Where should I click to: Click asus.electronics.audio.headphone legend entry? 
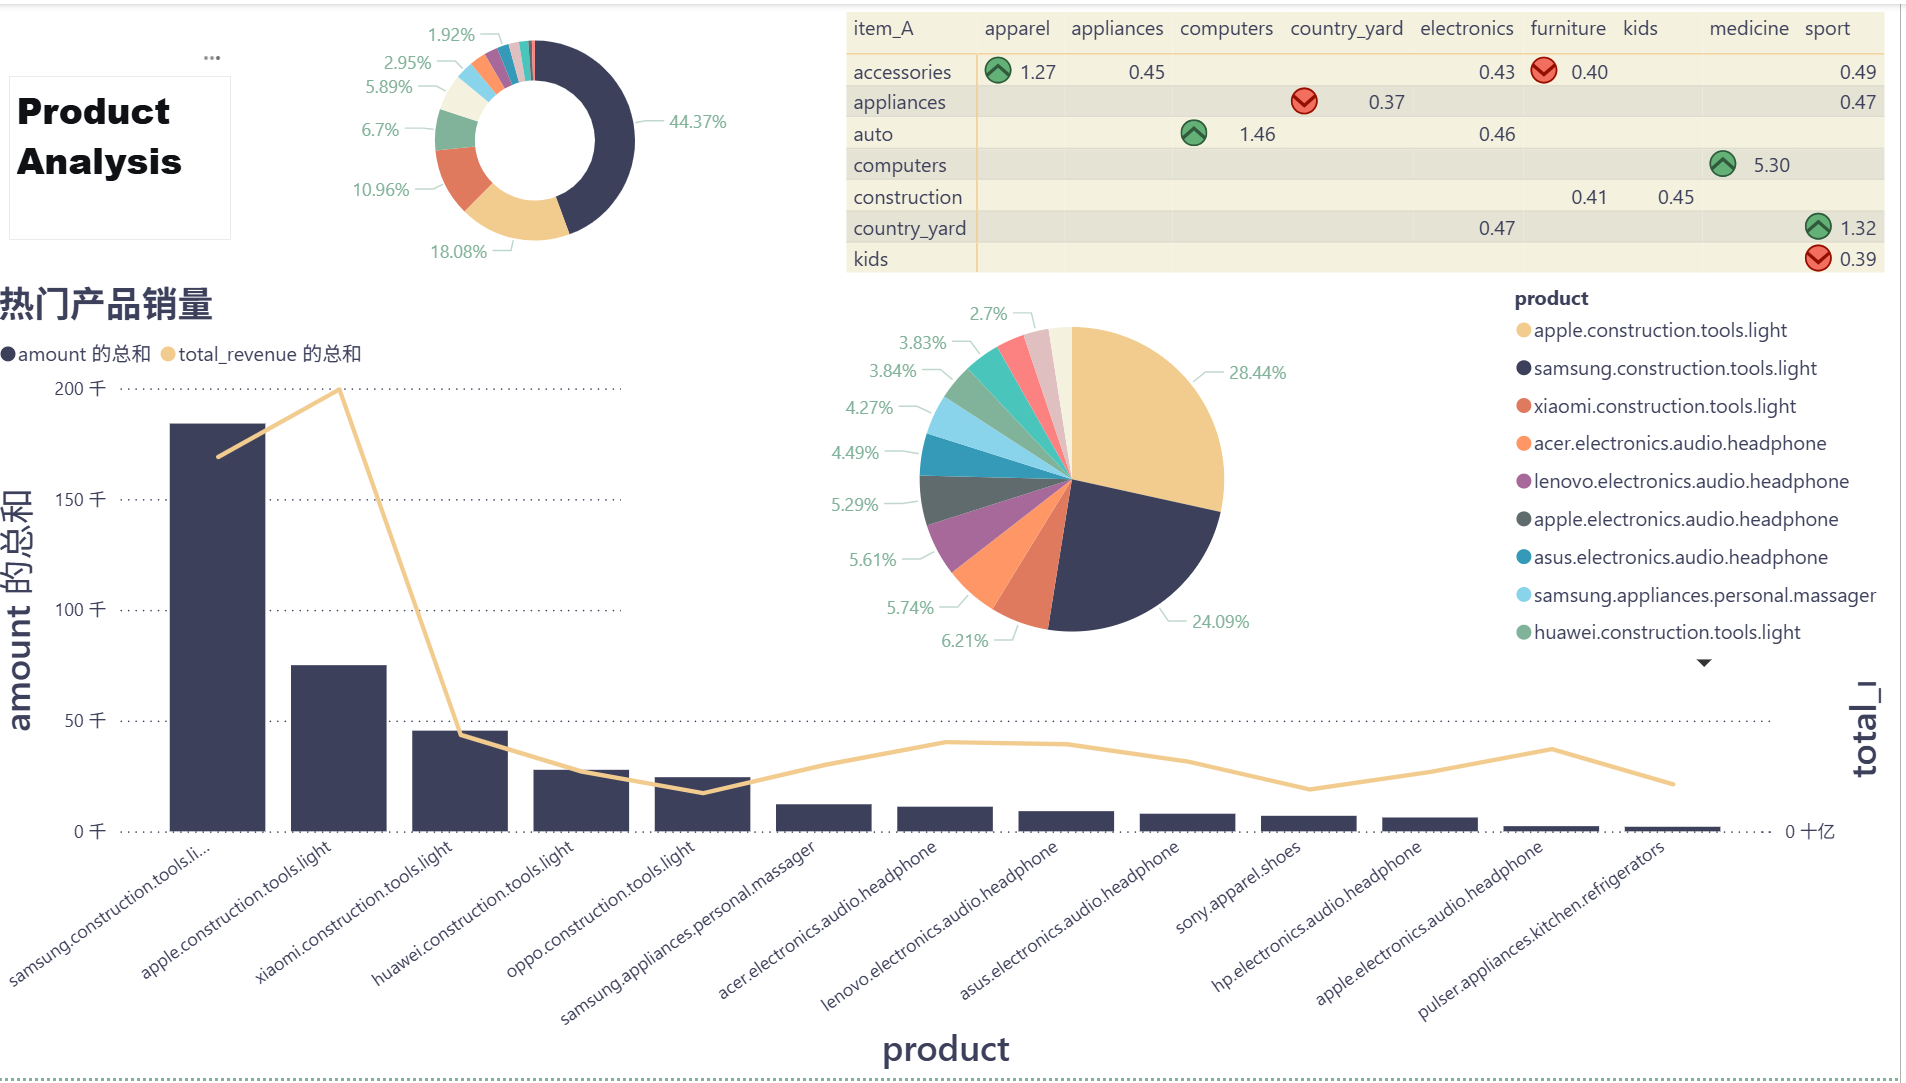click(1672, 557)
